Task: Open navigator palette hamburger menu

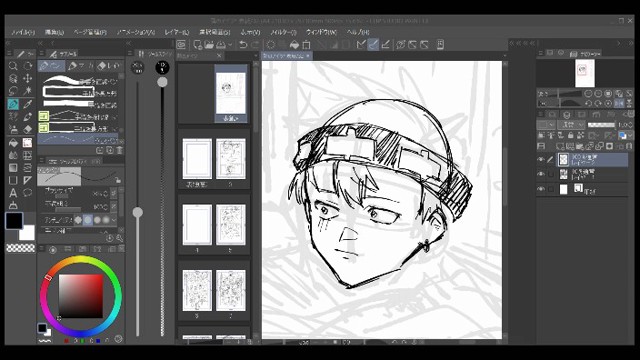Action: [541, 53]
